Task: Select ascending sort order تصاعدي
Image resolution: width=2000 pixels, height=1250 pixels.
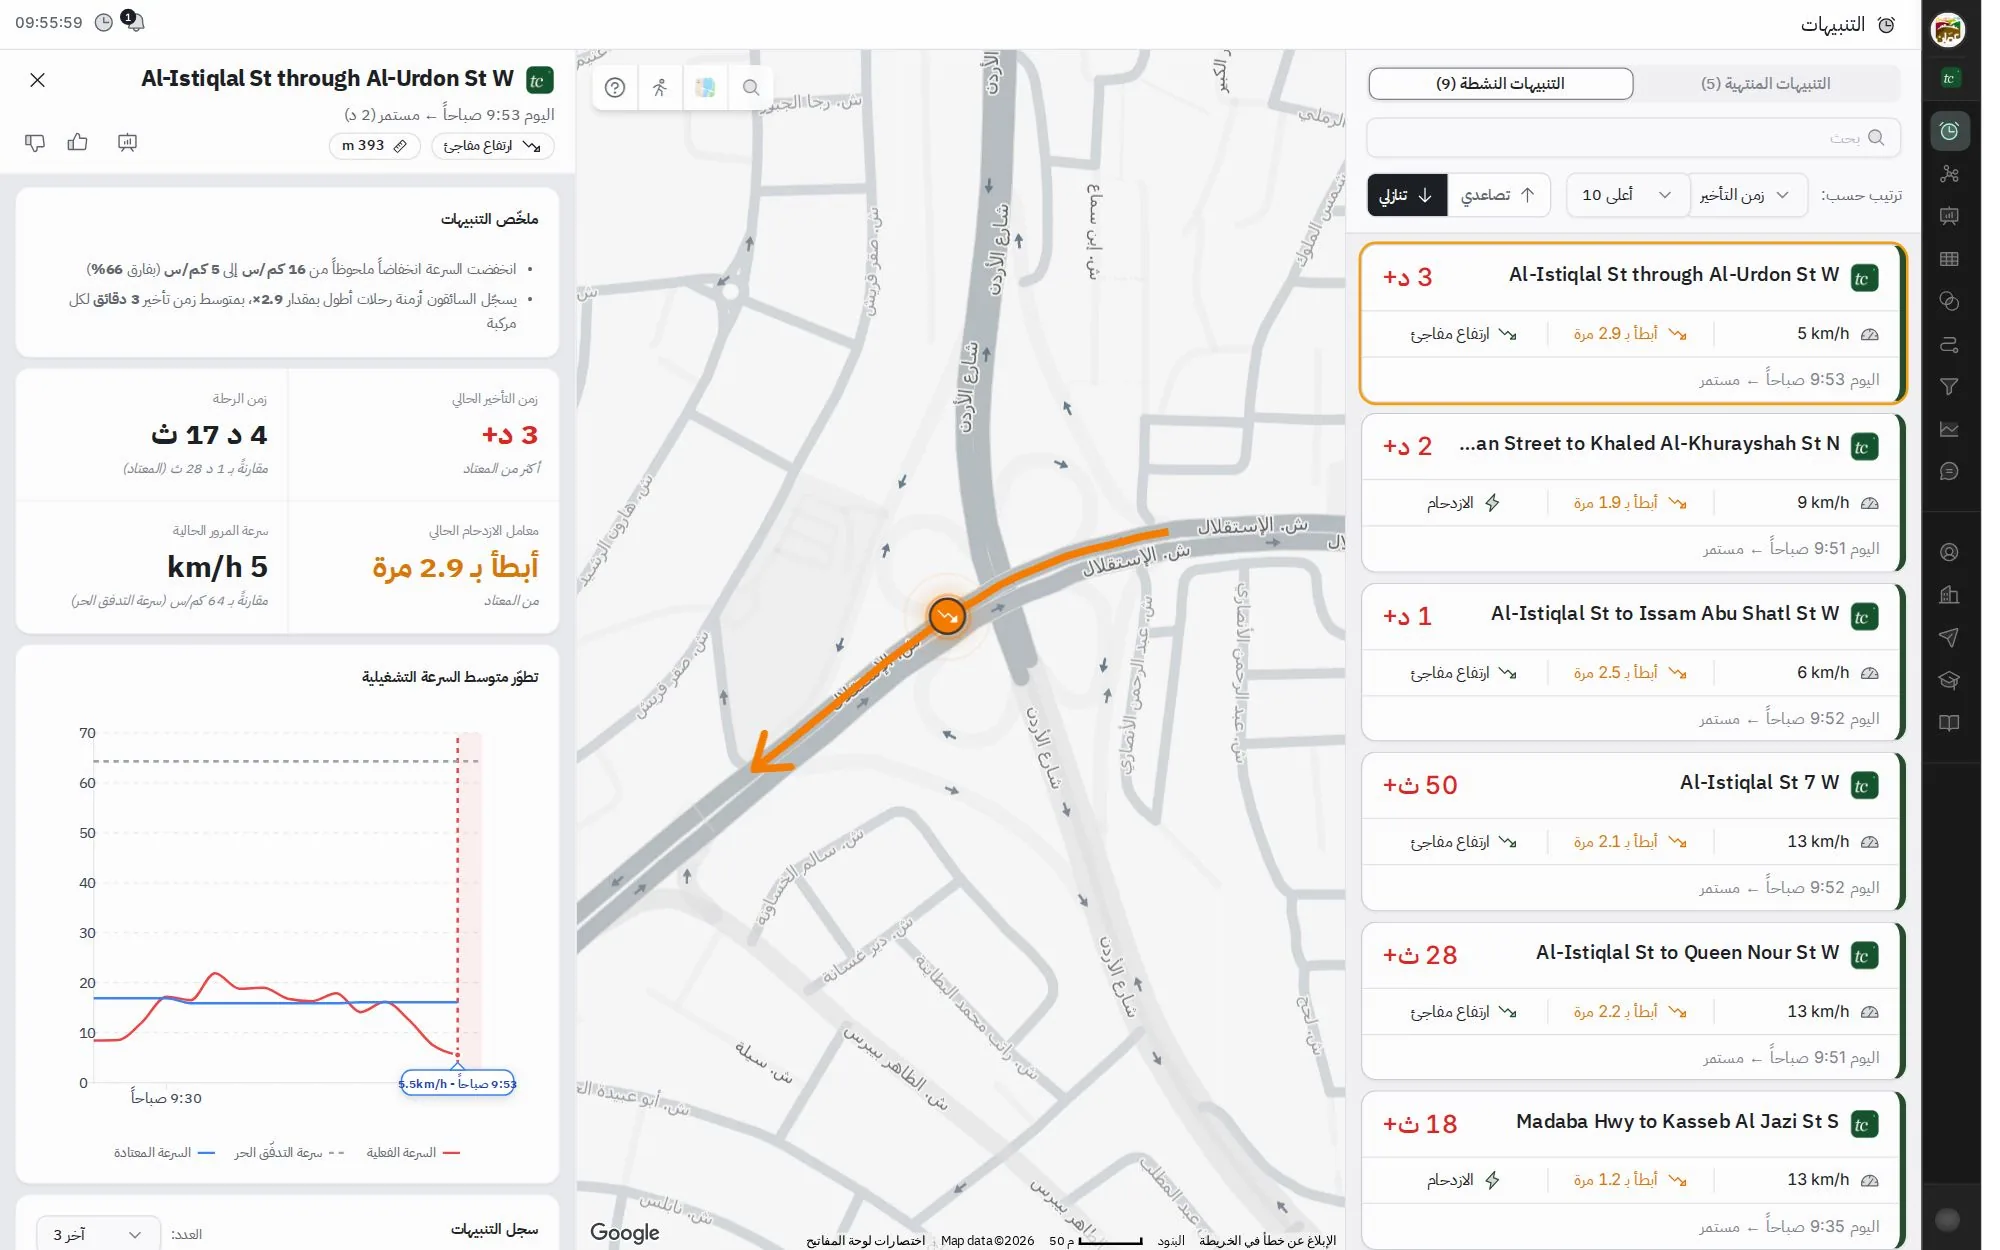Action: pyautogui.click(x=1498, y=195)
